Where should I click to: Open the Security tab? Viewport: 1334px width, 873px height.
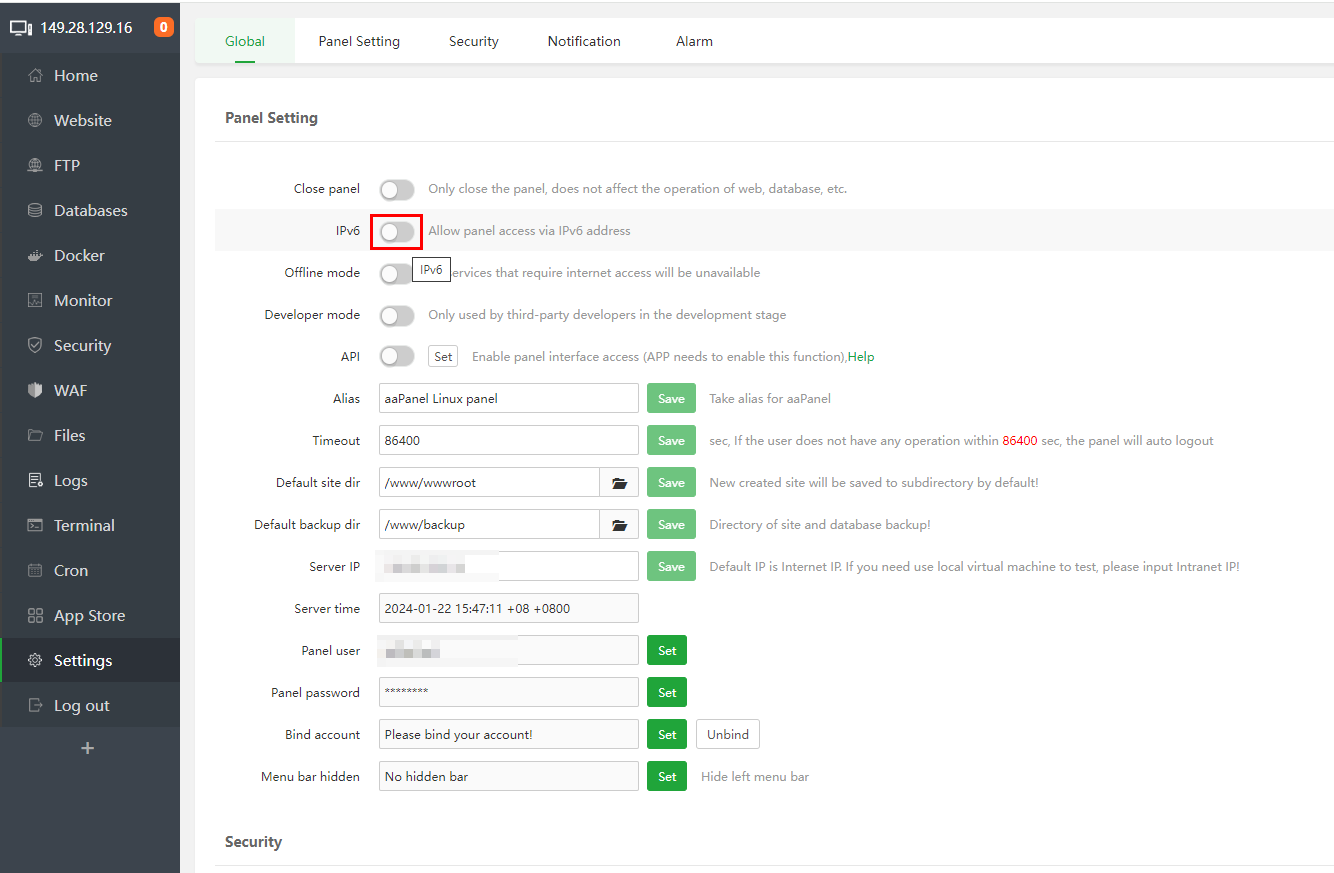tap(474, 41)
